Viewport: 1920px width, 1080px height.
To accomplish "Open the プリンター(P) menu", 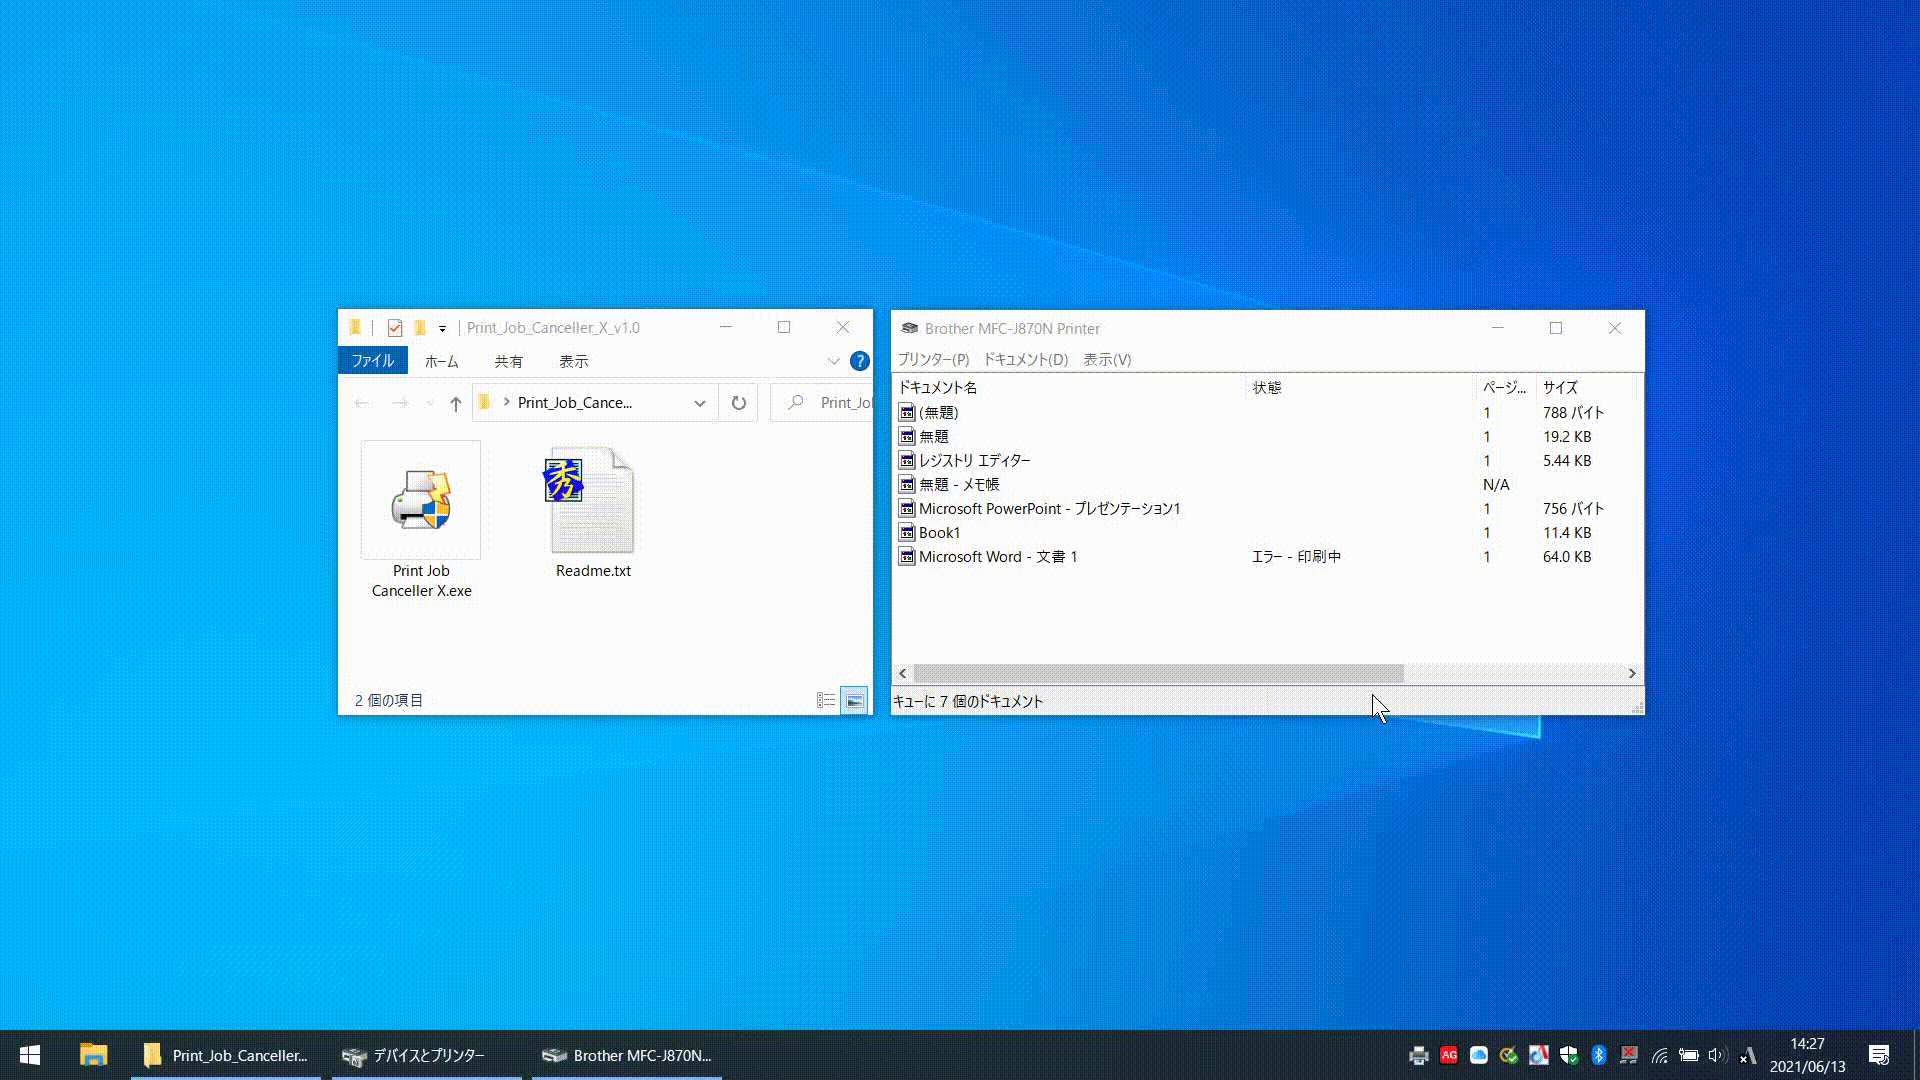I will [933, 360].
